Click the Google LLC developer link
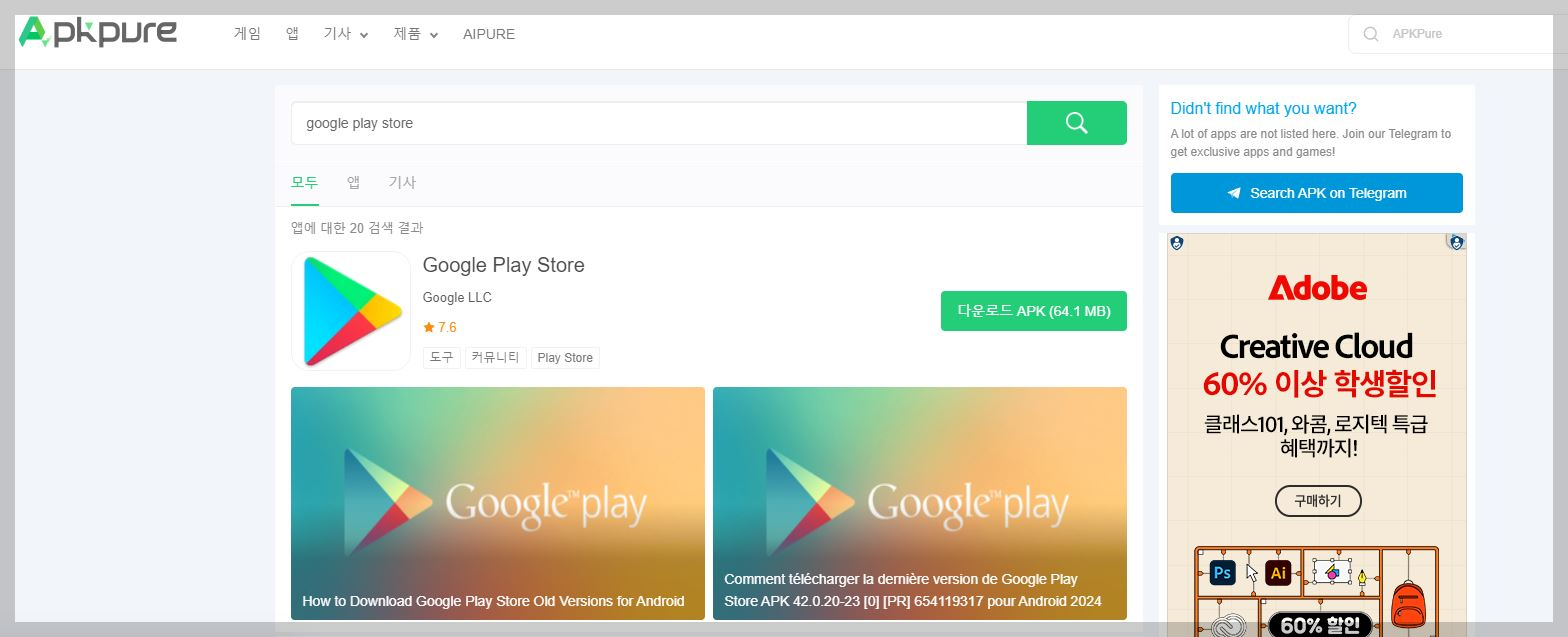1568x637 pixels. 457,297
